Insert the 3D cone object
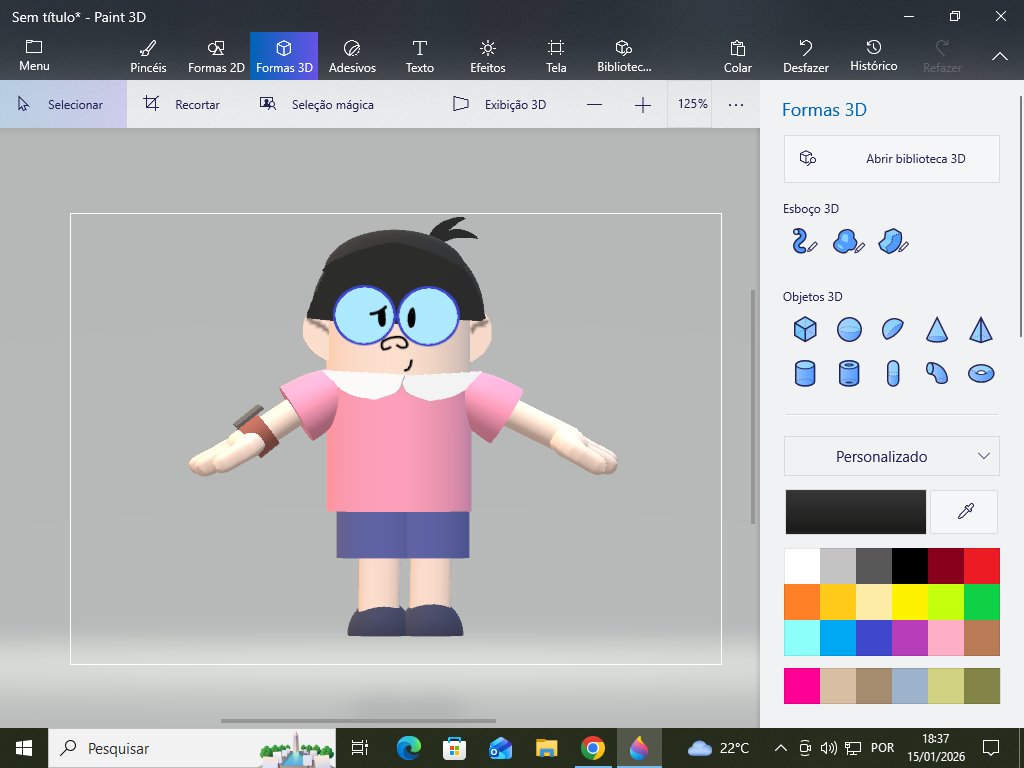1024x768 pixels. point(936,329)
